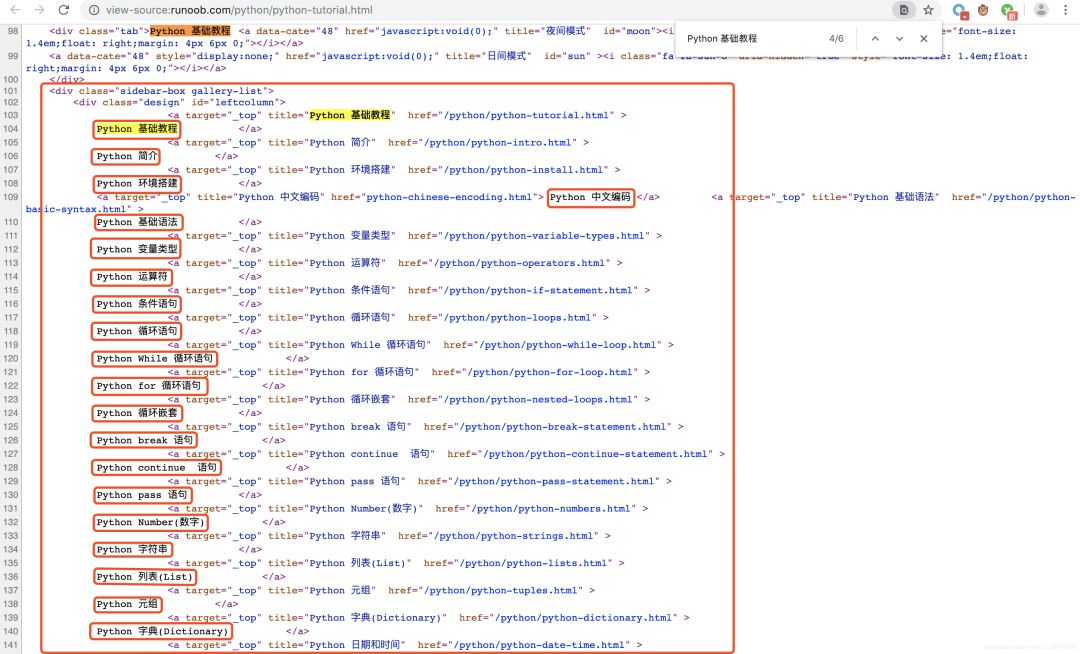Click the "sidebar-box gallery-list" class value on line 101
Viewport: 1080px width, 654px height.
[191, 91]
